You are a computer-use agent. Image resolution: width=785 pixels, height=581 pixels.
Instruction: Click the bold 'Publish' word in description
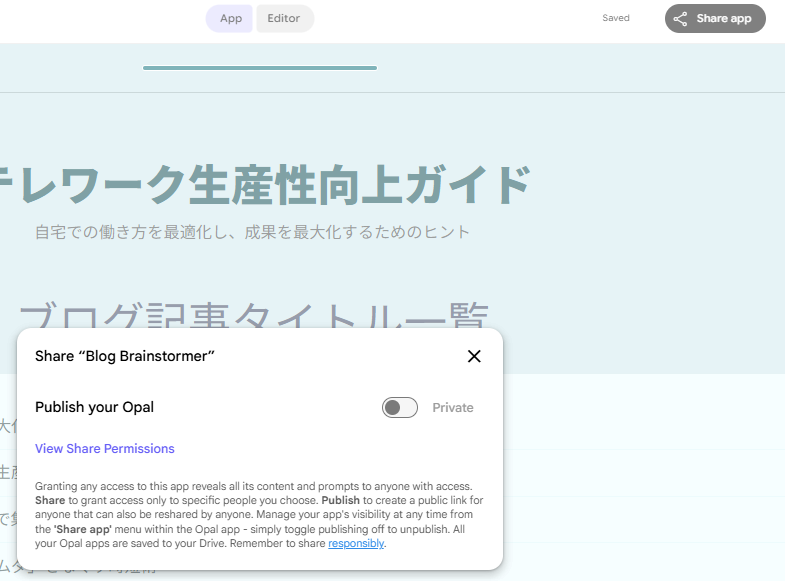click(341, 500)
